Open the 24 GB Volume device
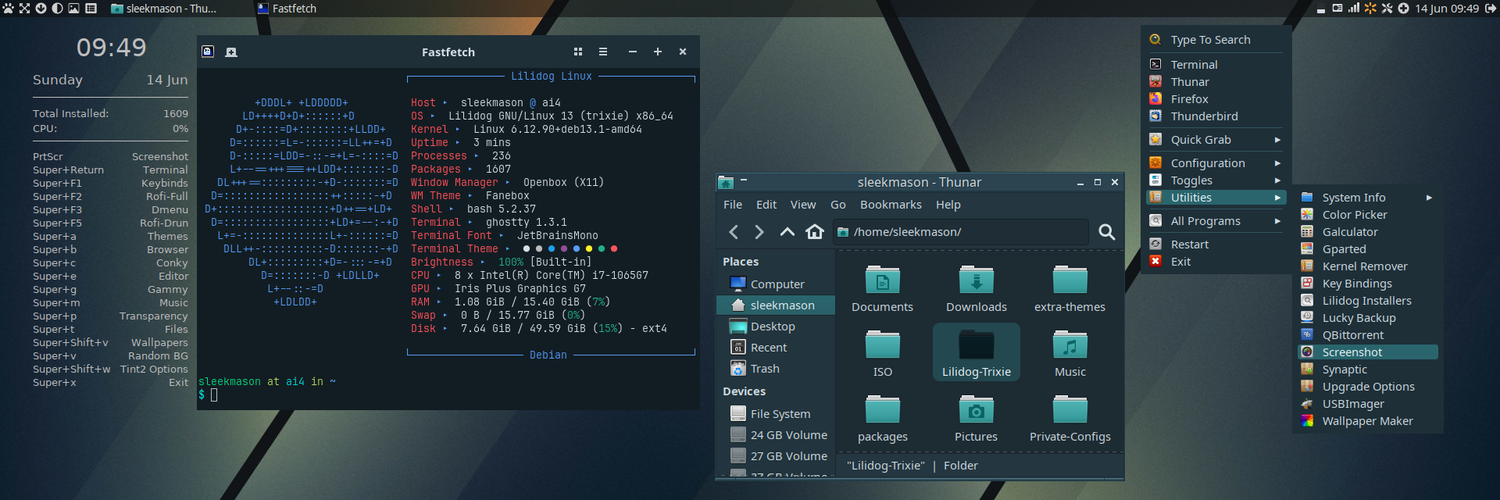This screenshot has width=1500, height=500. pyautogui.click(x=776, y=434)
